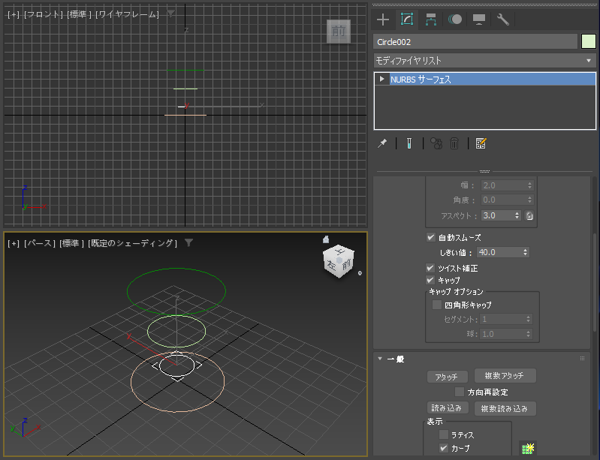The width and height of the screenshot is (600, 460).
Task: Click the 読み込み button
Action: pos(447,408)
